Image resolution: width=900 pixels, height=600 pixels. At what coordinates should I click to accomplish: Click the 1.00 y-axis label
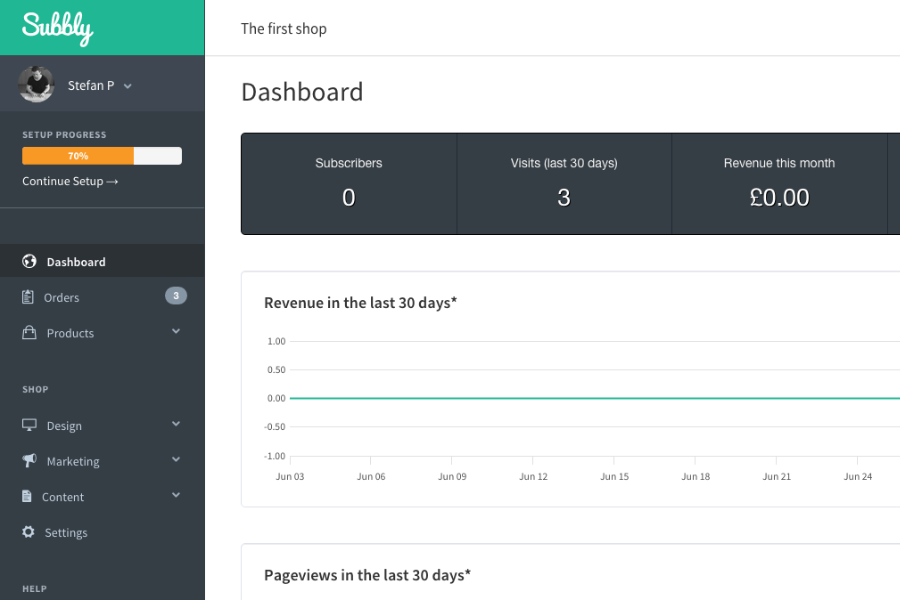tap(276, 341)
